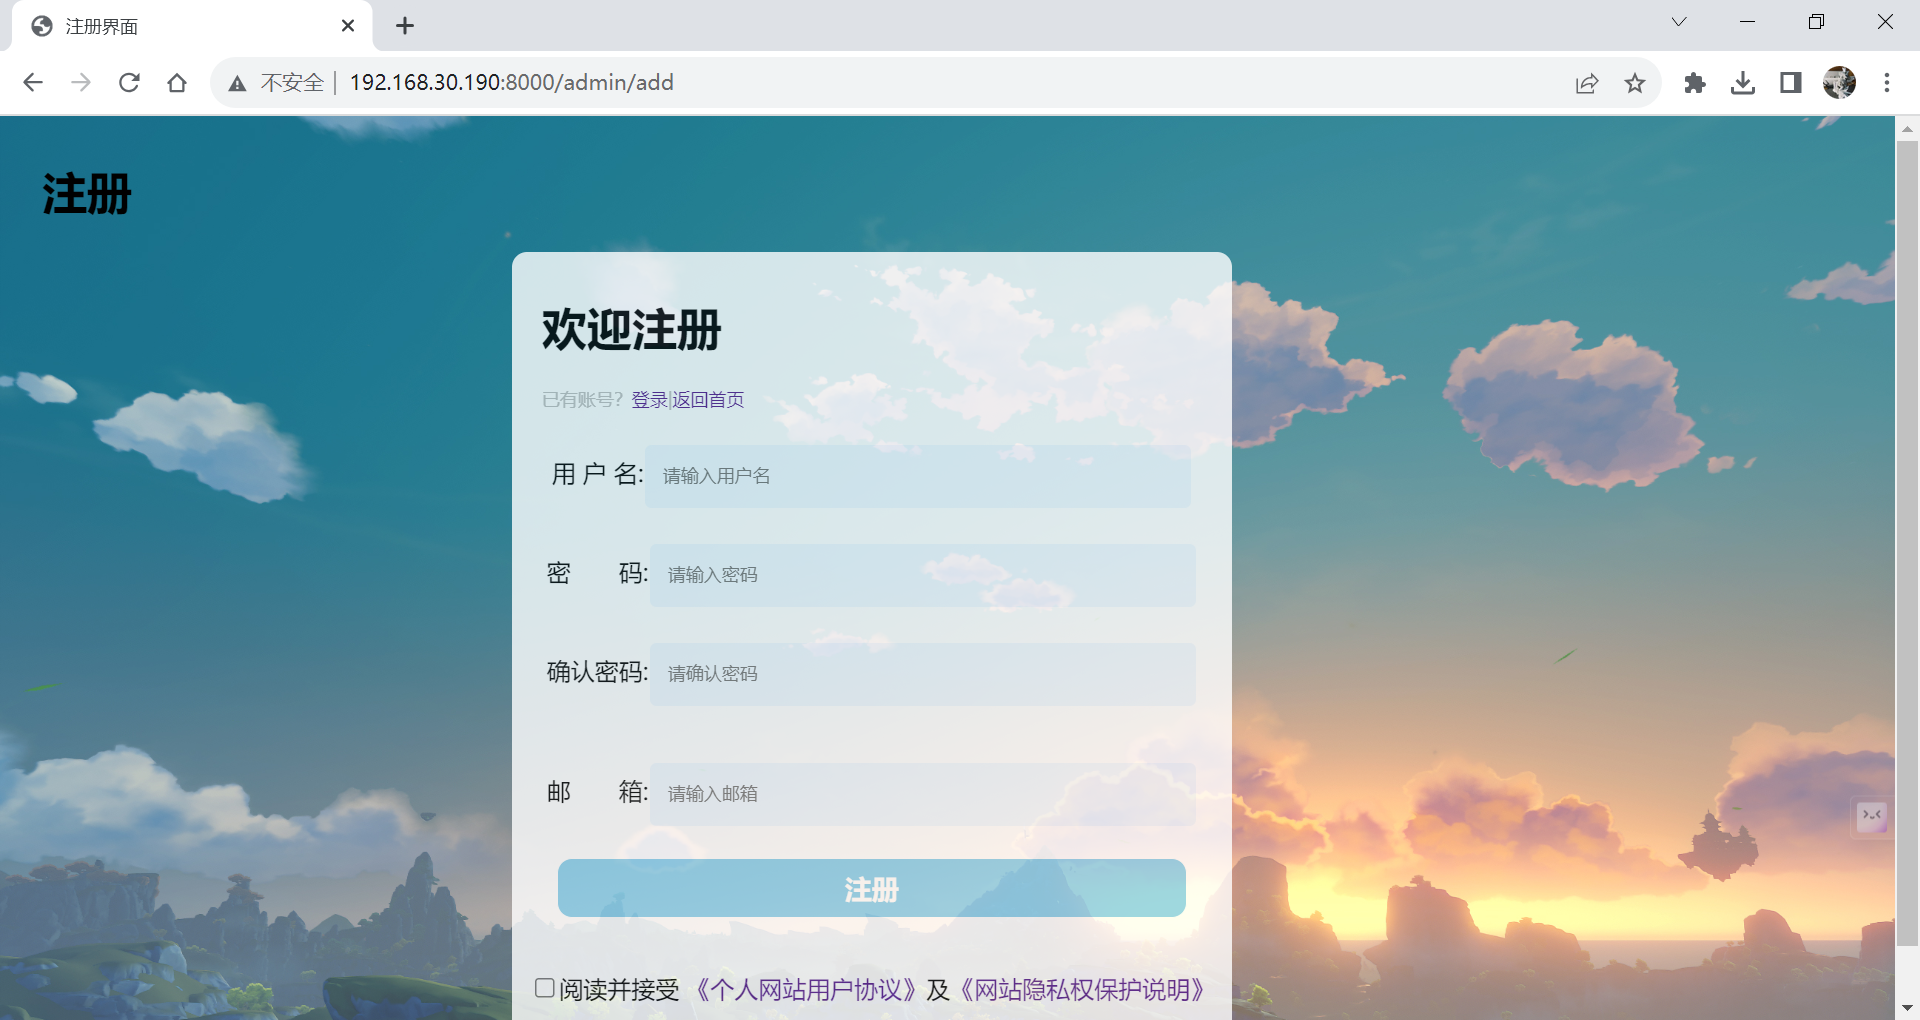Screen dimensions: 1920x1020
Task: Open the Chrome three-dot menu
Action: 1887,83
